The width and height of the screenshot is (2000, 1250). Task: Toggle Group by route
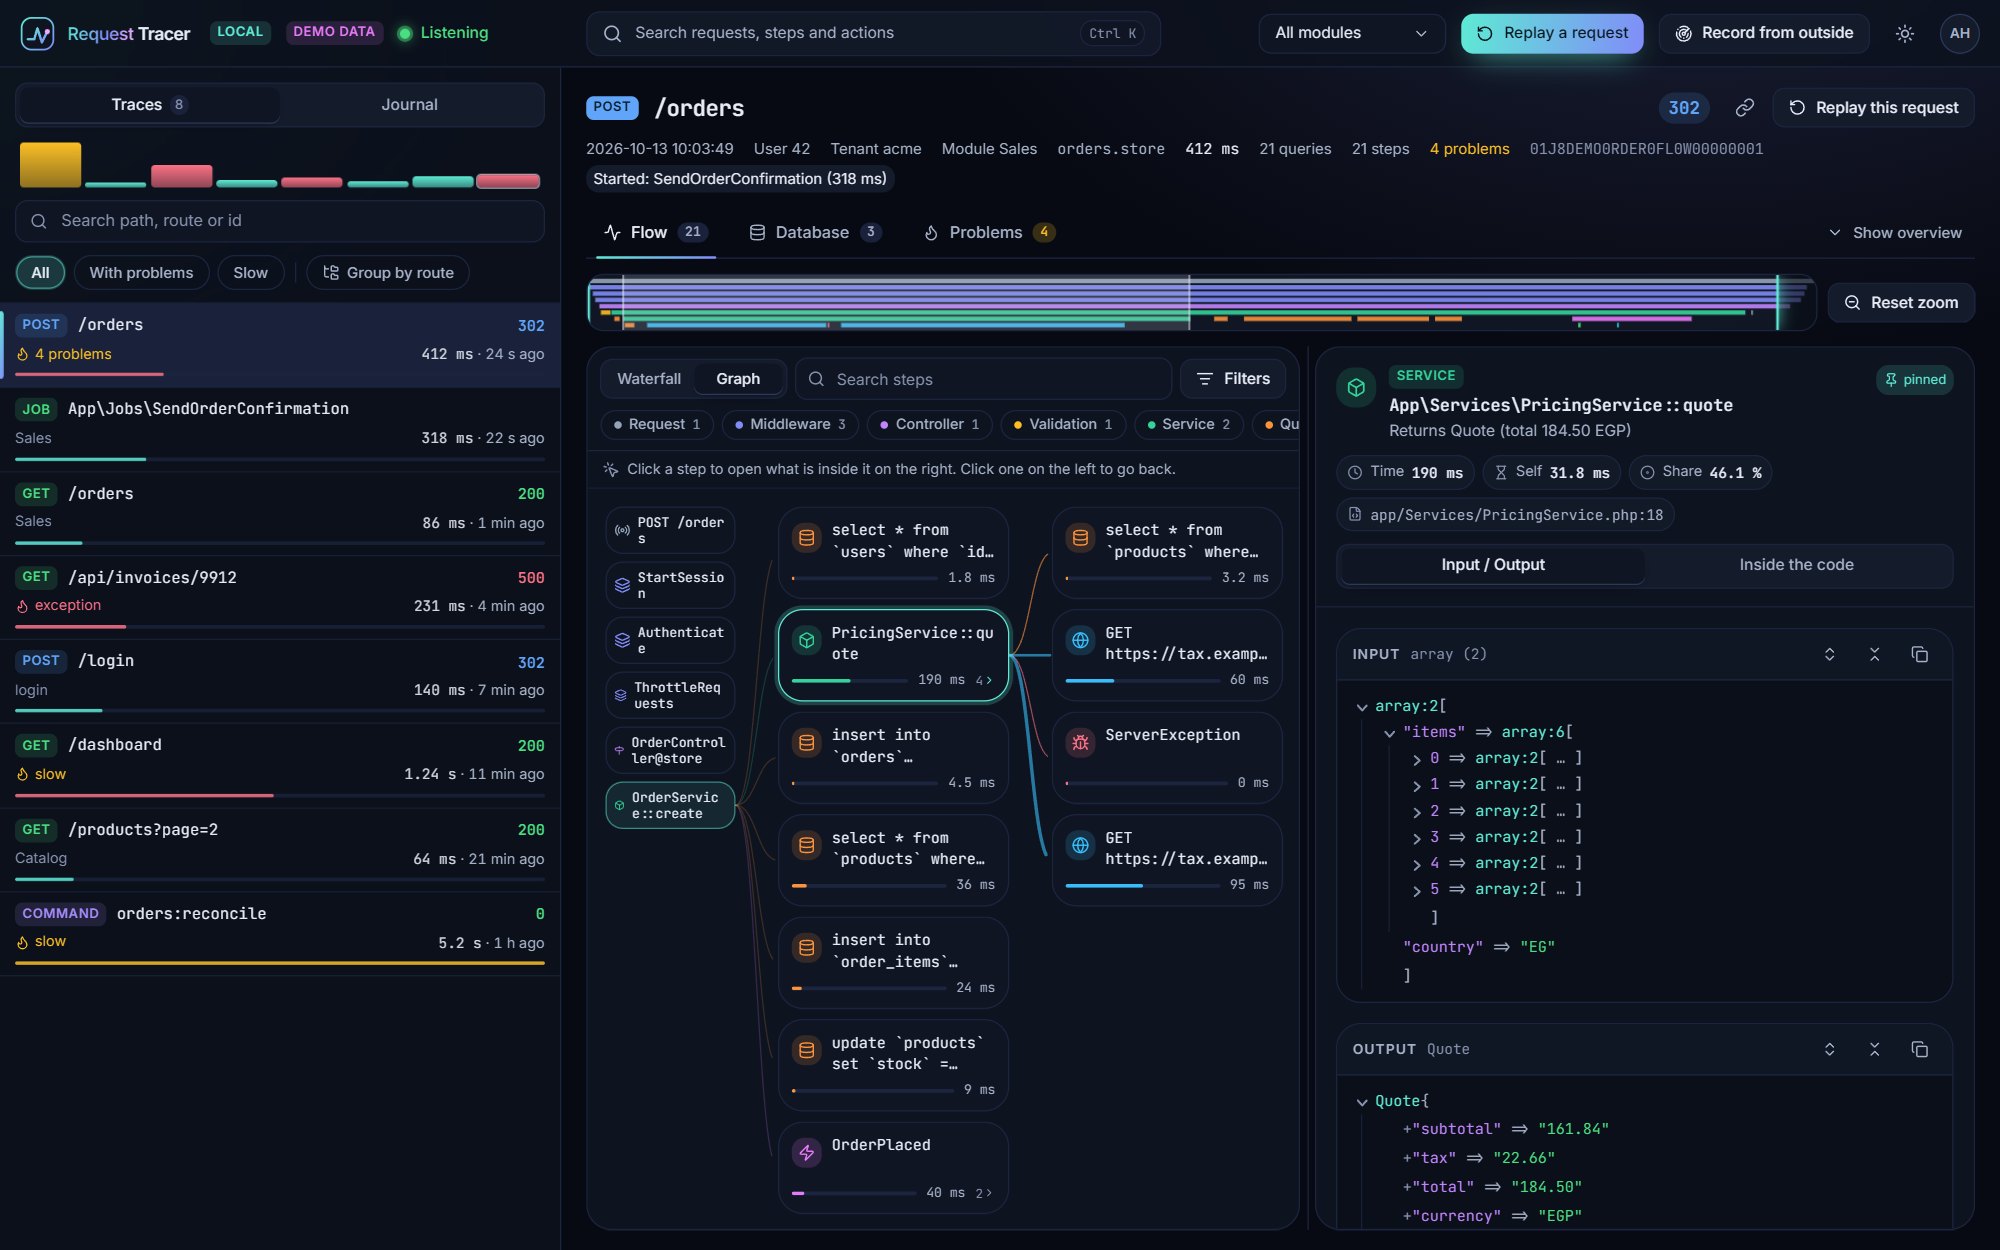tap(388, 272)
